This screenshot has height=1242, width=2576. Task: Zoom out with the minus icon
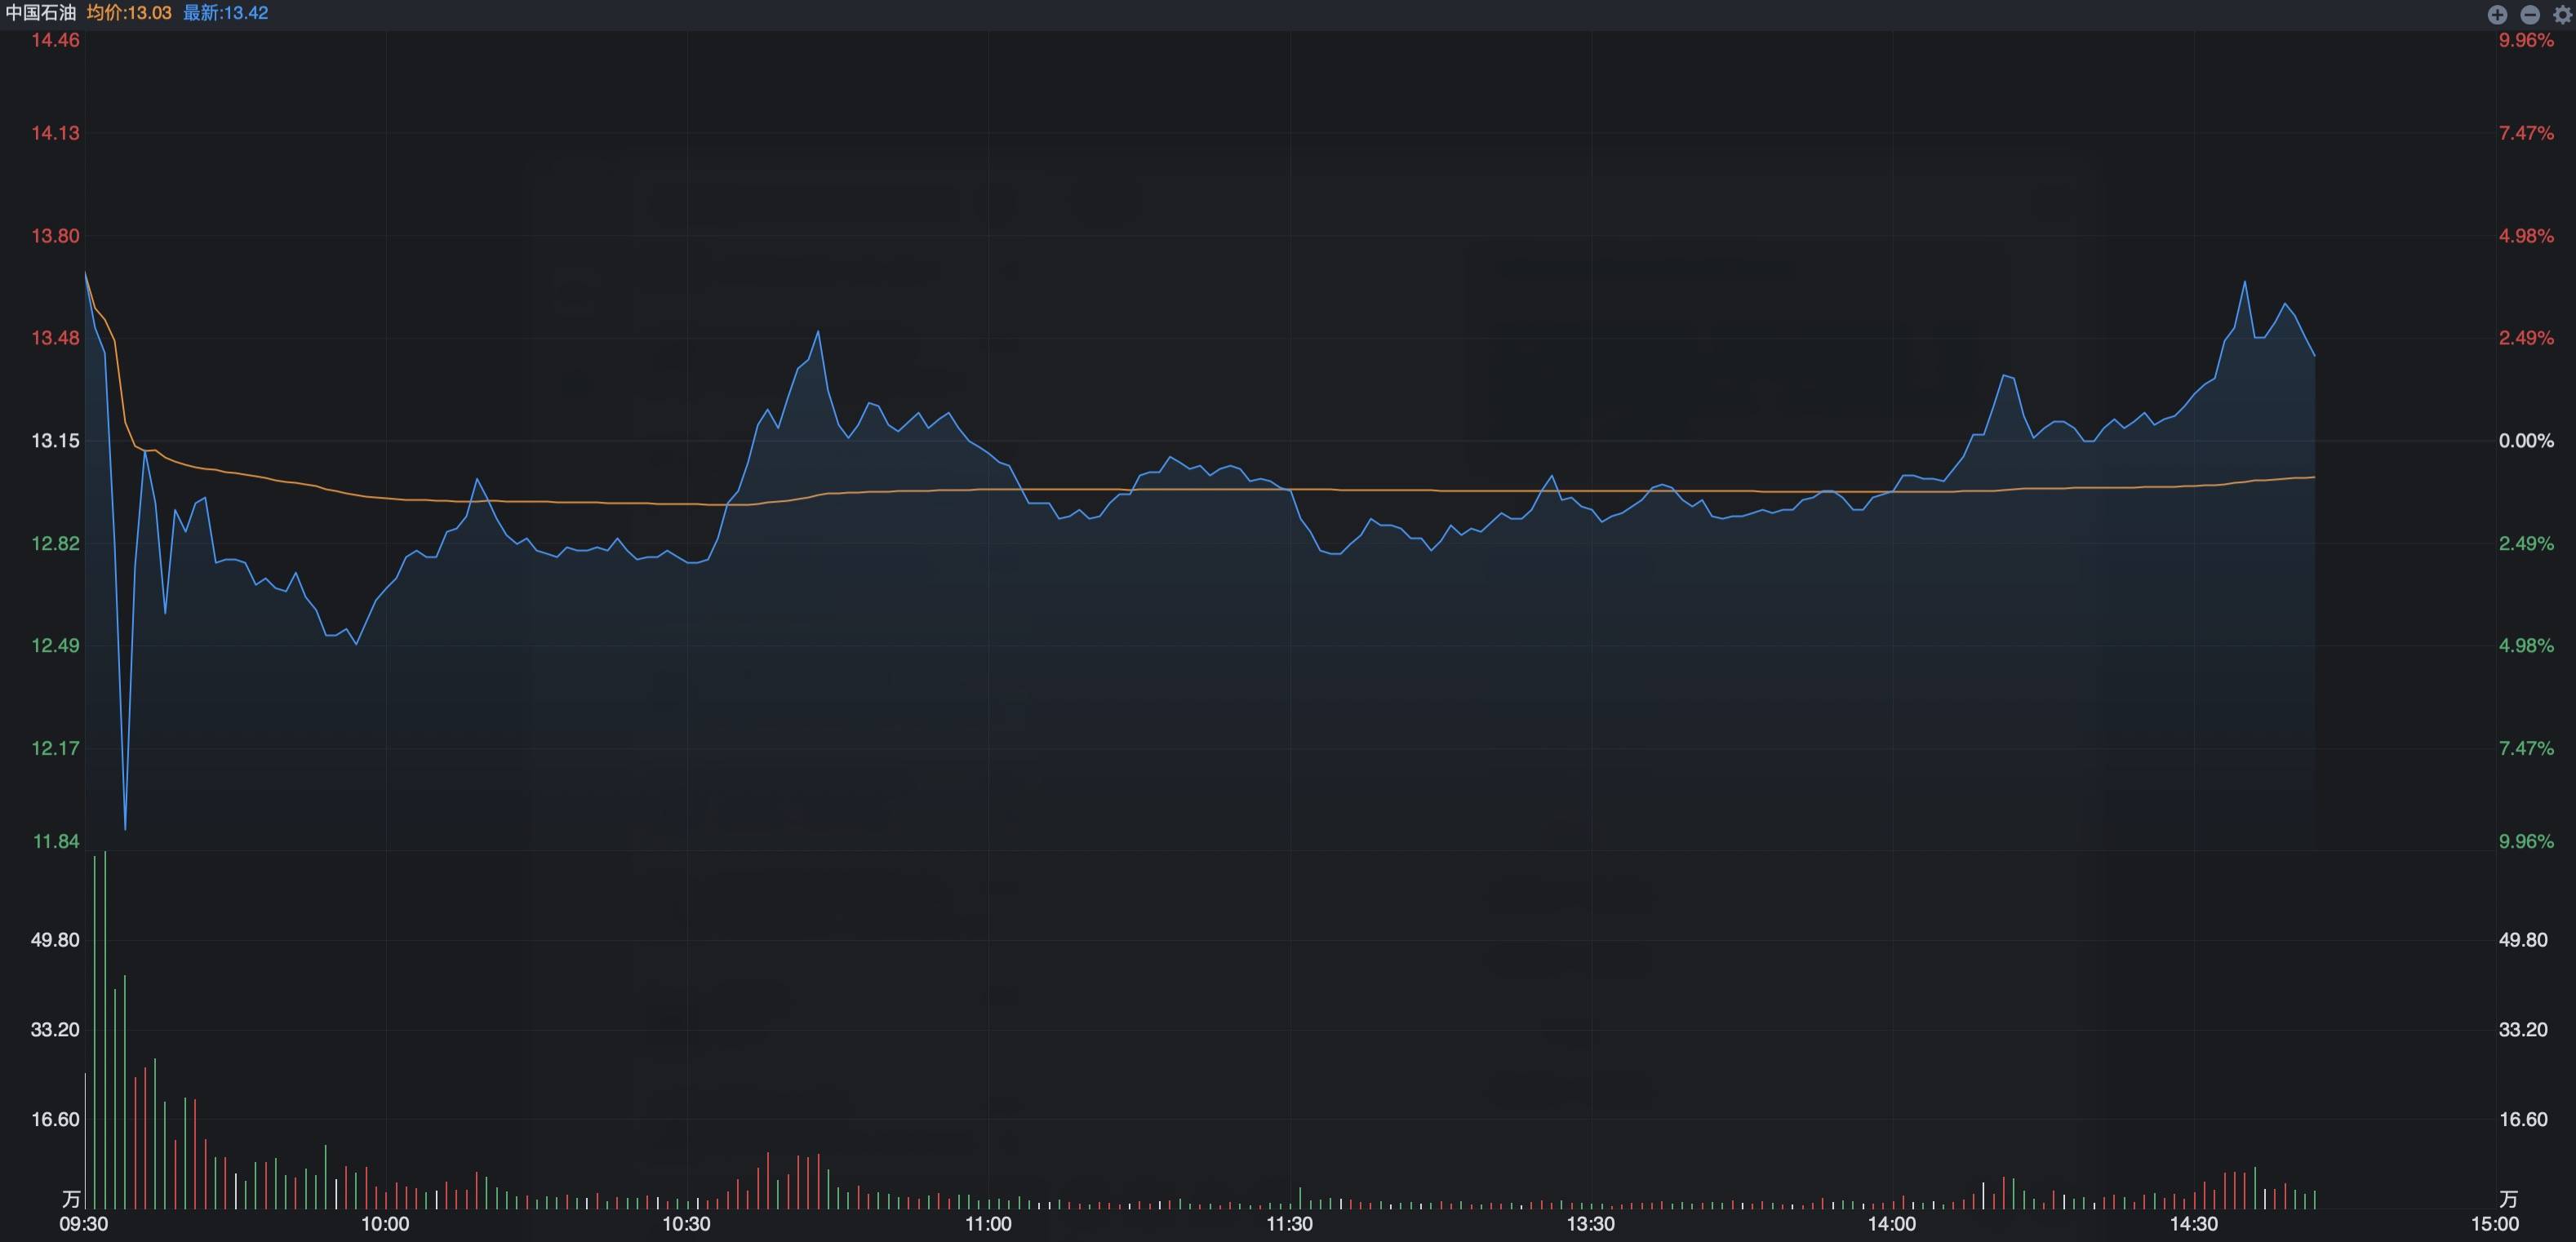point(2530,14)
